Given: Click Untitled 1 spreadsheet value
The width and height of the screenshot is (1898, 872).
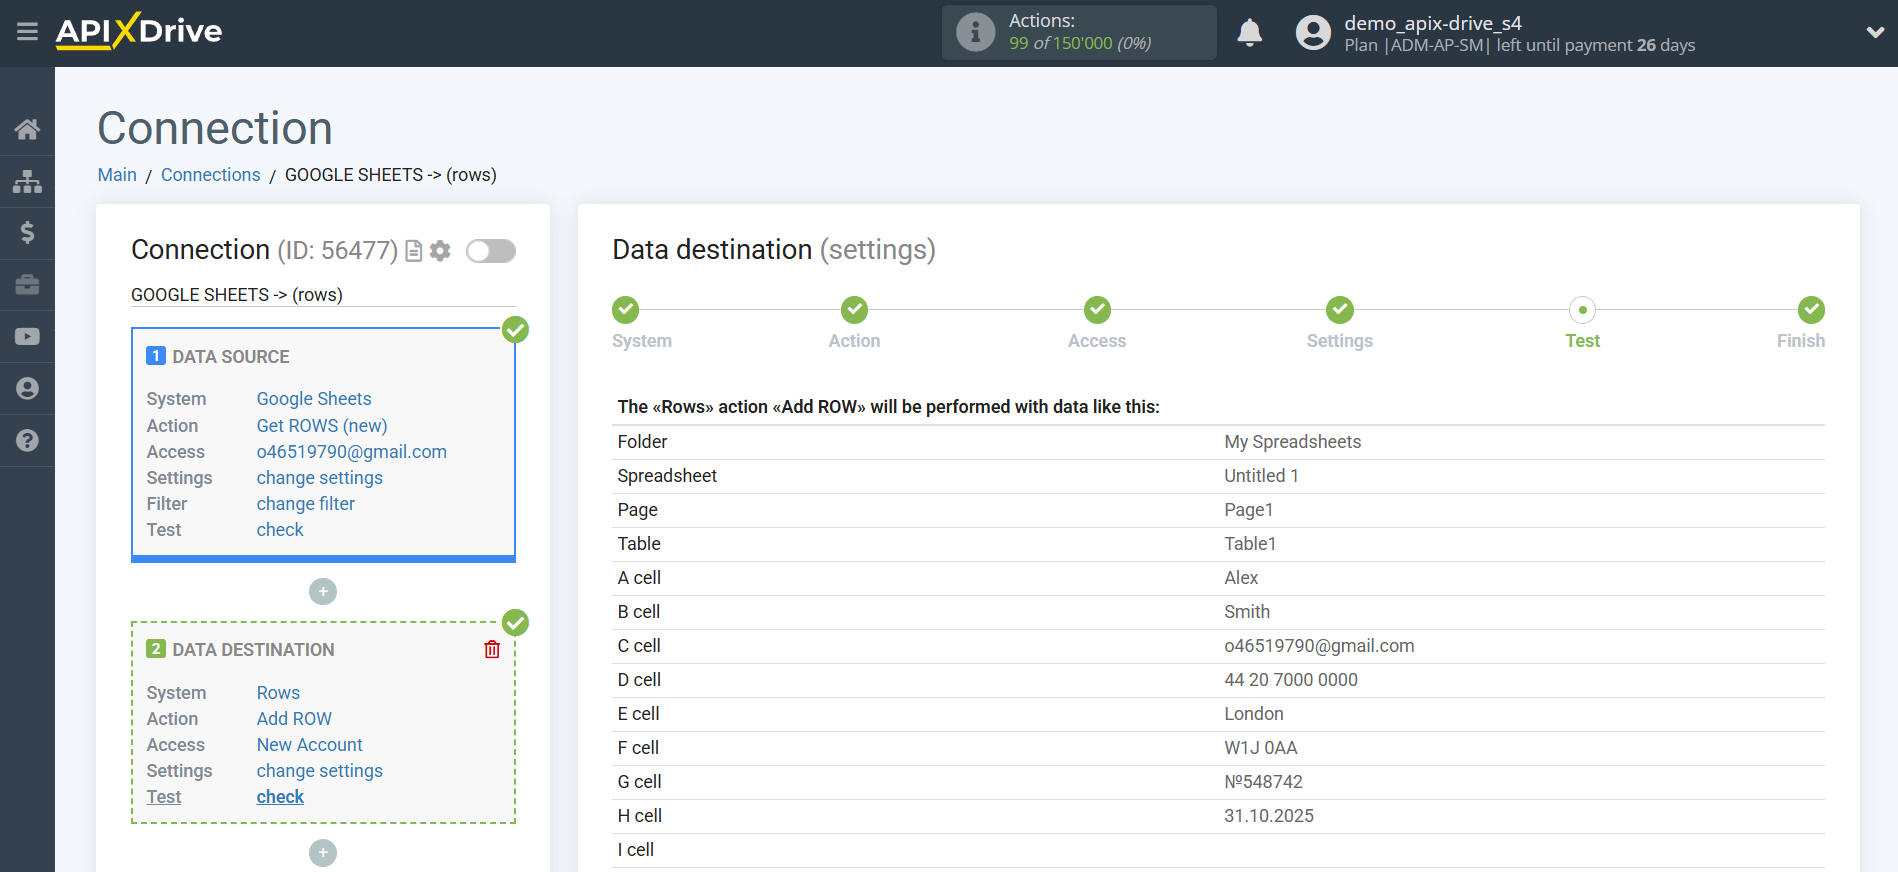Looking at the screenshot, I should [x=1261, y=476].
